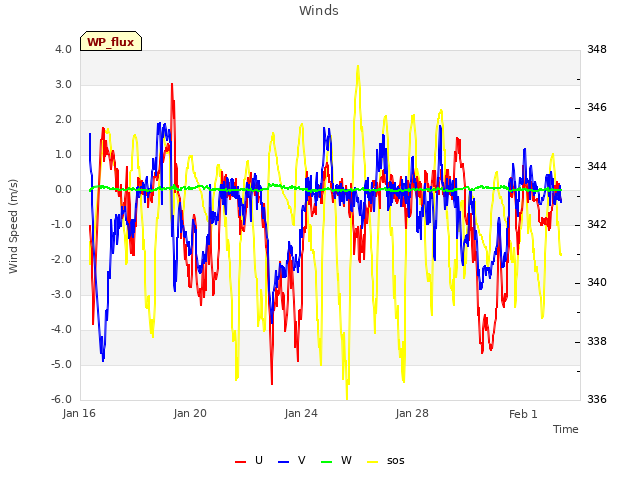
Task: Click the W legend label
Action: click(346, 460)
